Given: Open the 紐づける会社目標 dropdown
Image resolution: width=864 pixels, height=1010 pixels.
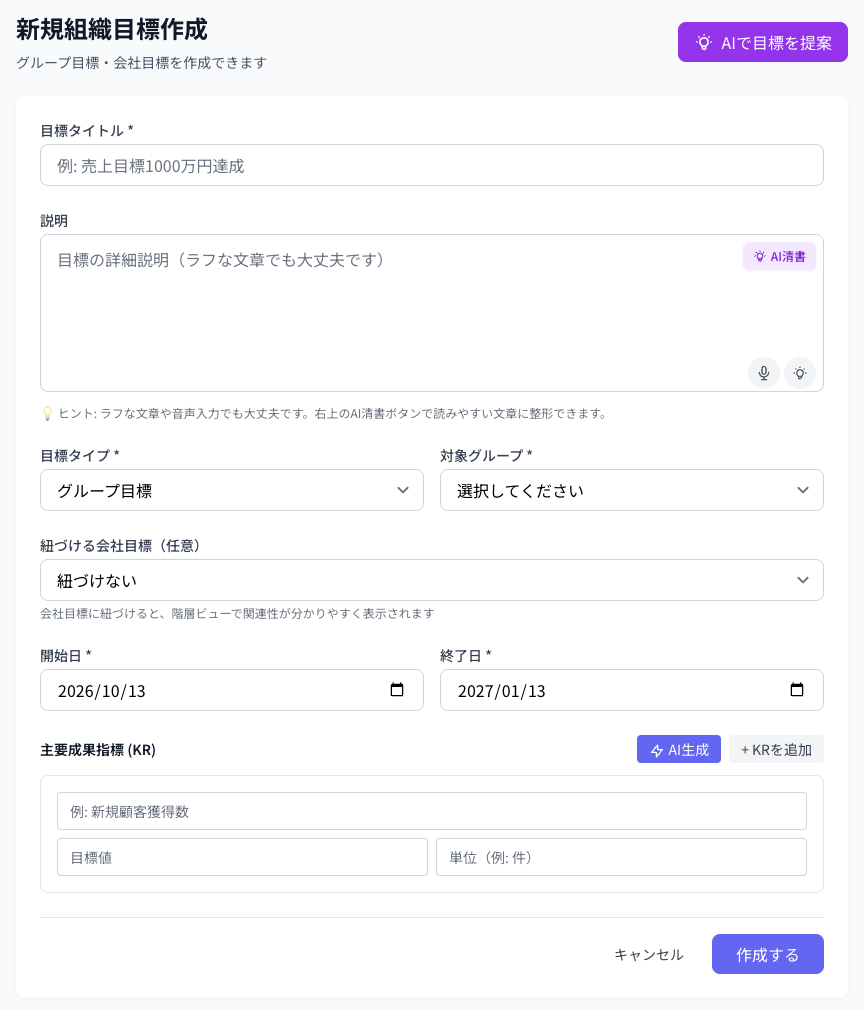Looking at the screenshot, I should (x=432, y=580).
